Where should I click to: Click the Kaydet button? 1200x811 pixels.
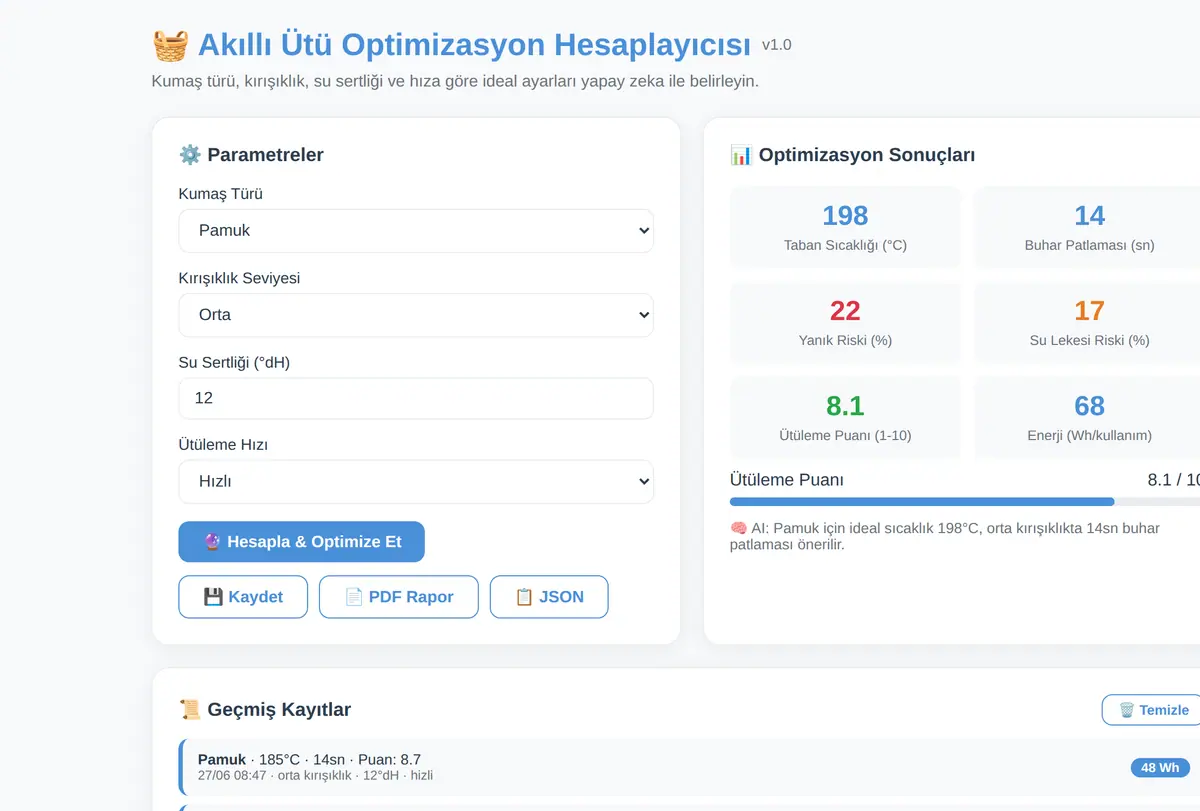tap(243, 597)
